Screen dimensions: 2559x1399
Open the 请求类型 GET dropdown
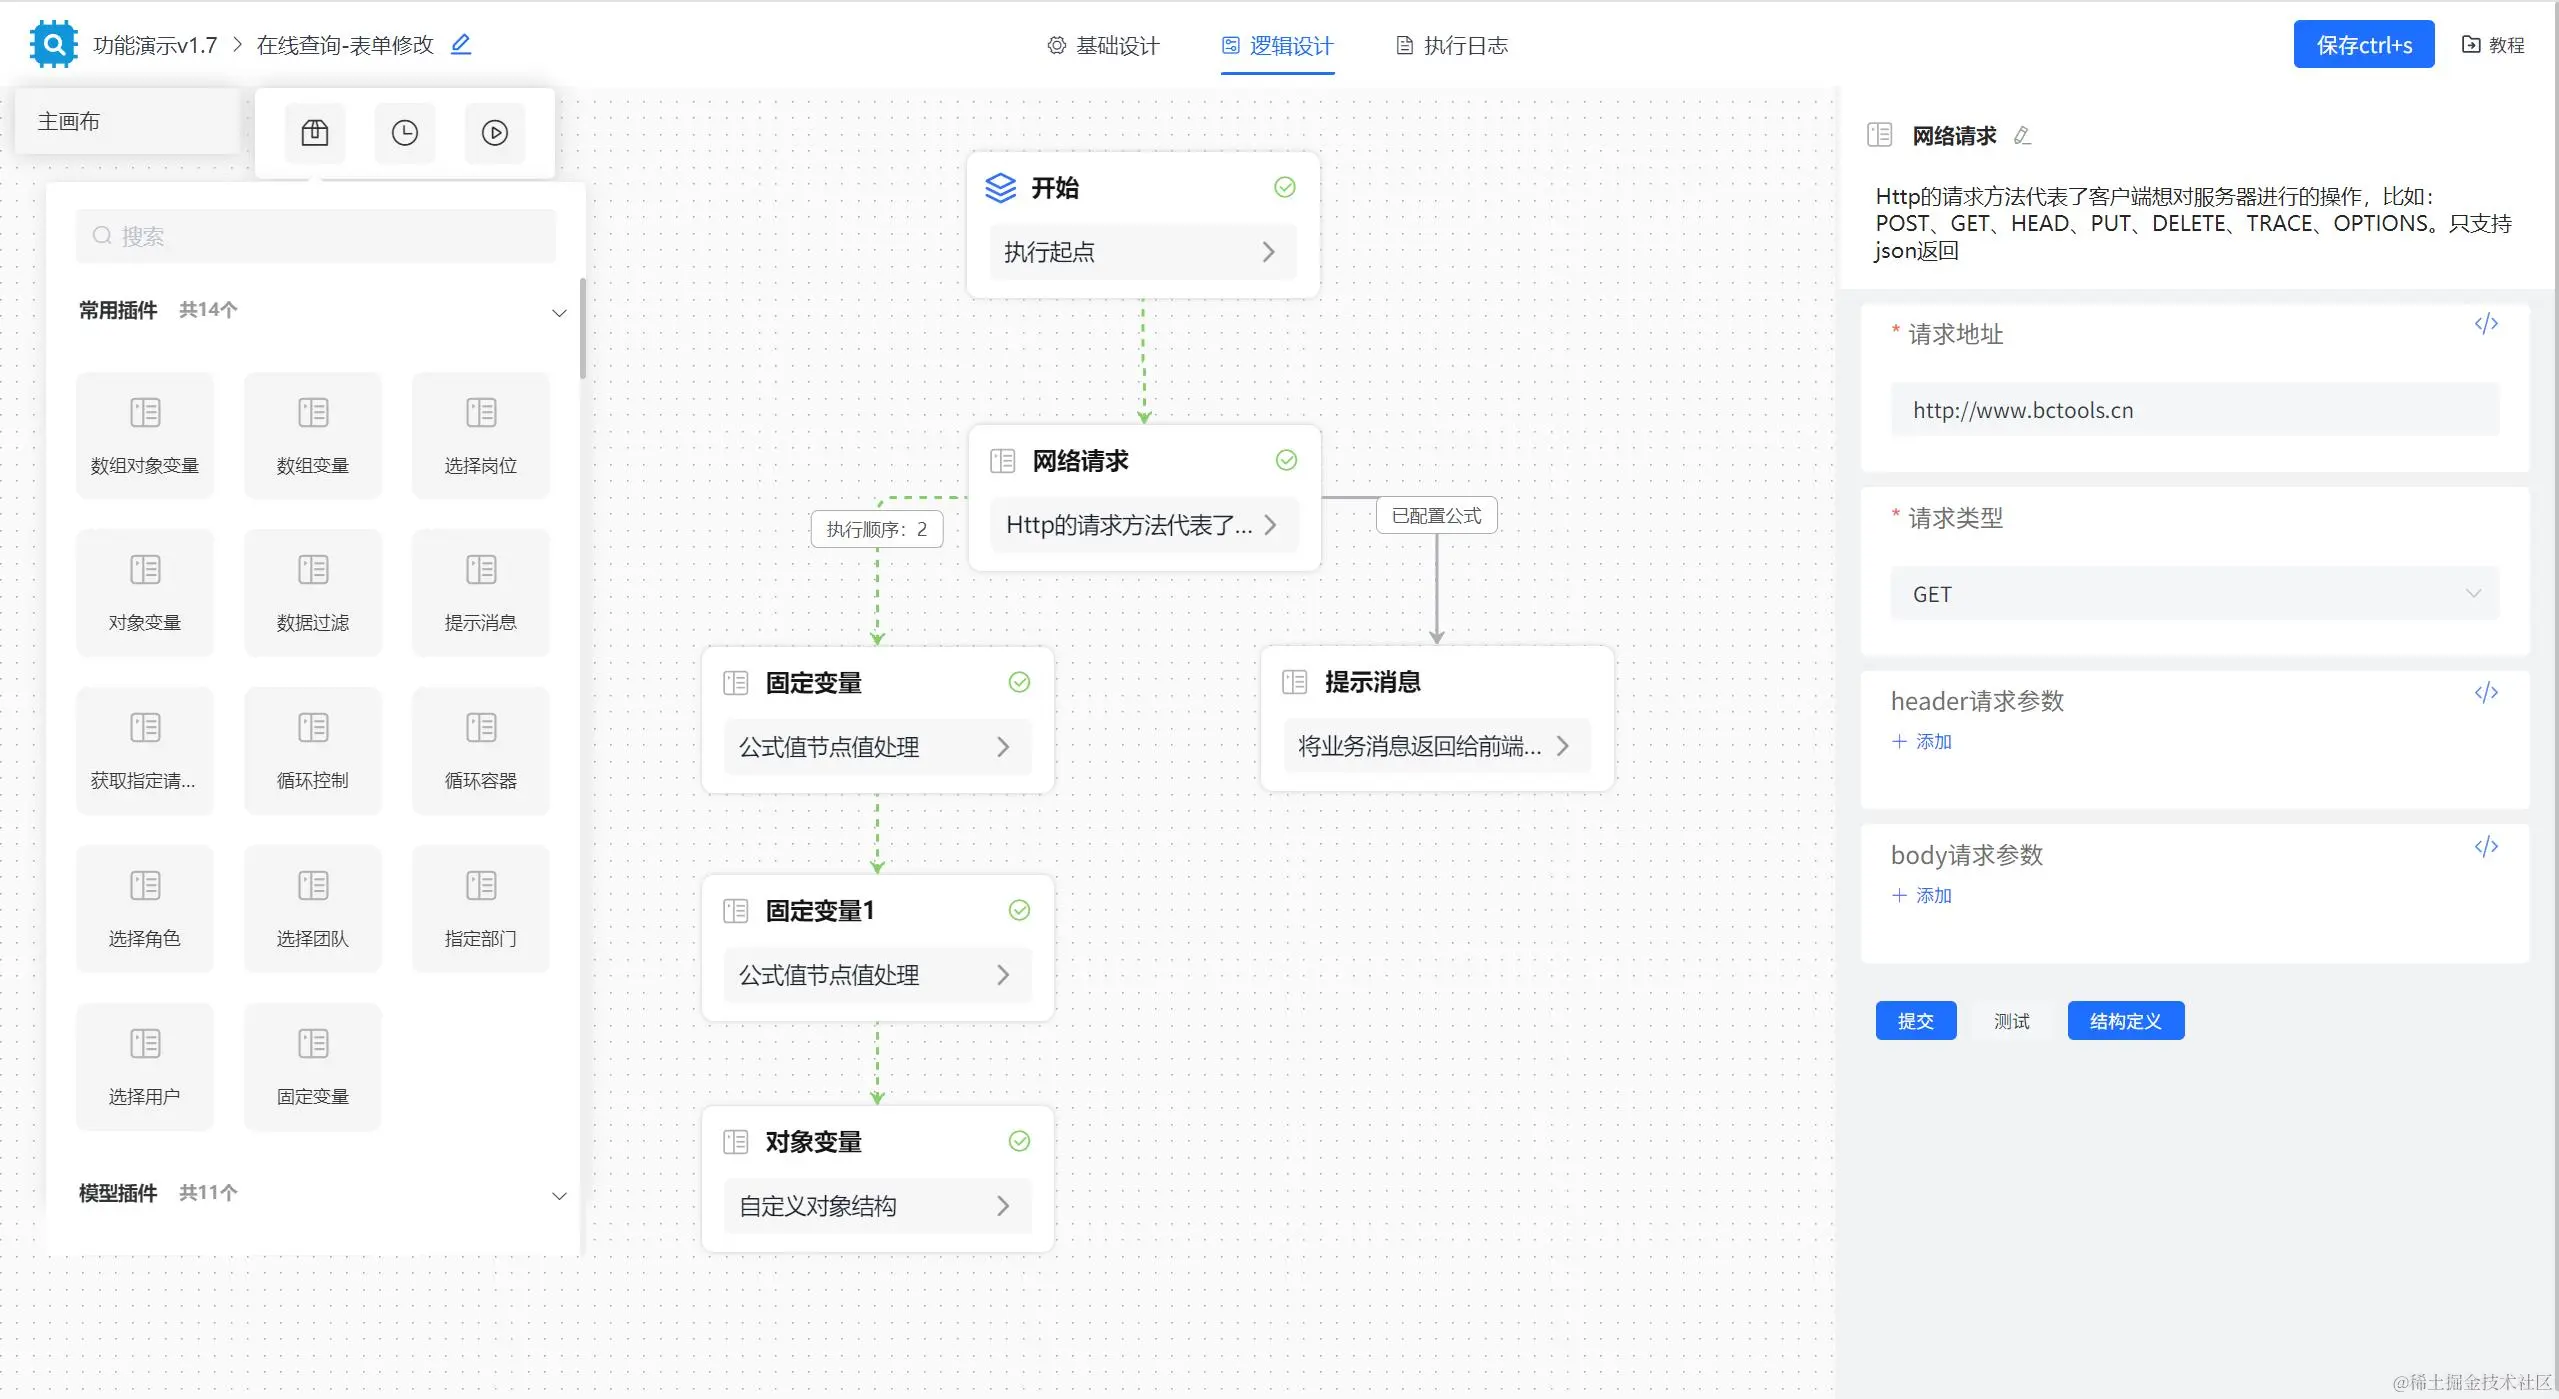[2194, 594]
